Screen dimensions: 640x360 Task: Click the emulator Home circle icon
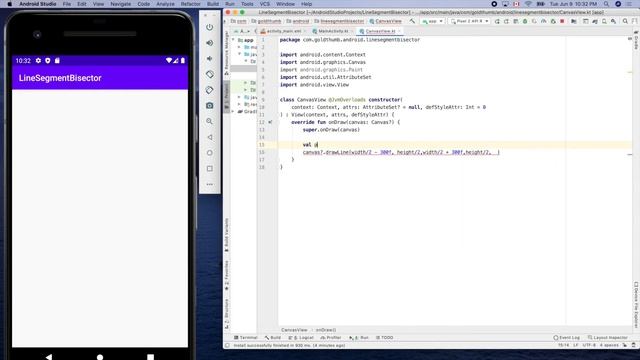tap(209, 153)
